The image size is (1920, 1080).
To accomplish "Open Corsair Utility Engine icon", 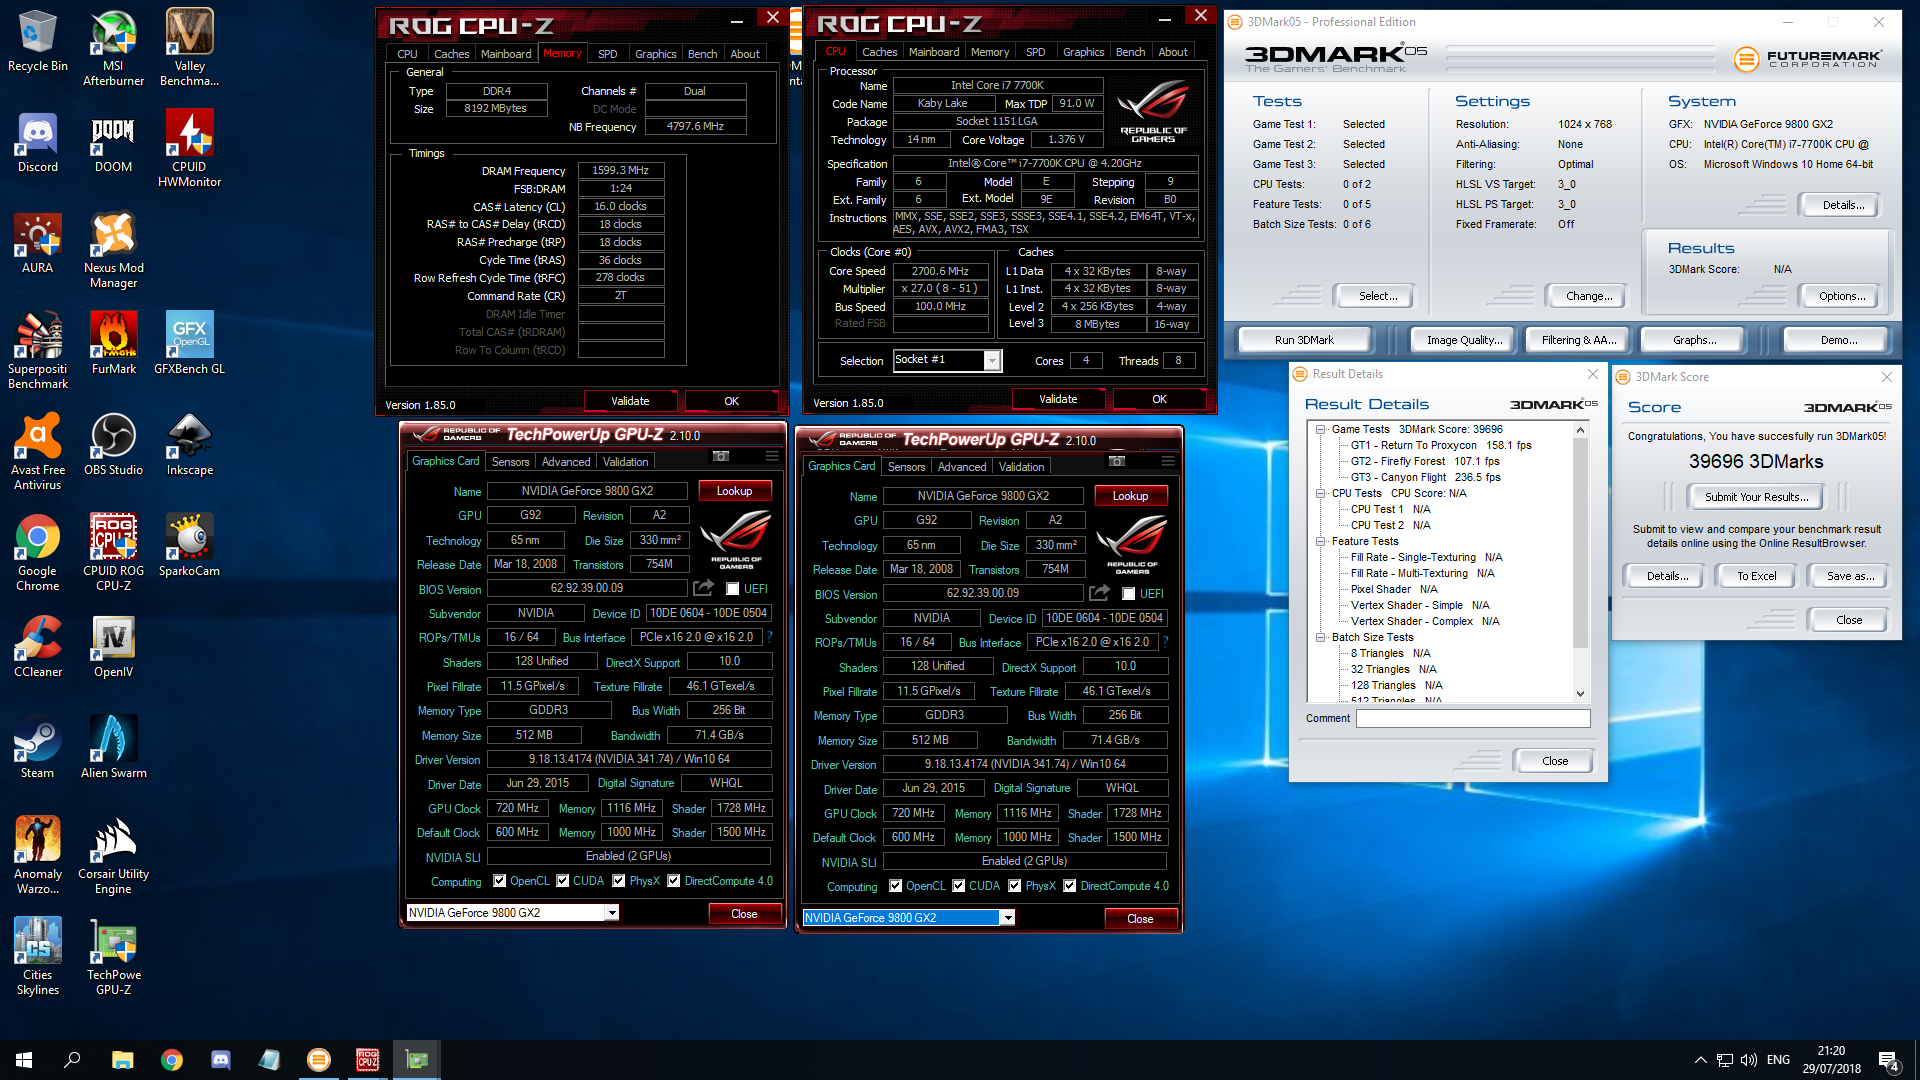I will click(113, 855).
